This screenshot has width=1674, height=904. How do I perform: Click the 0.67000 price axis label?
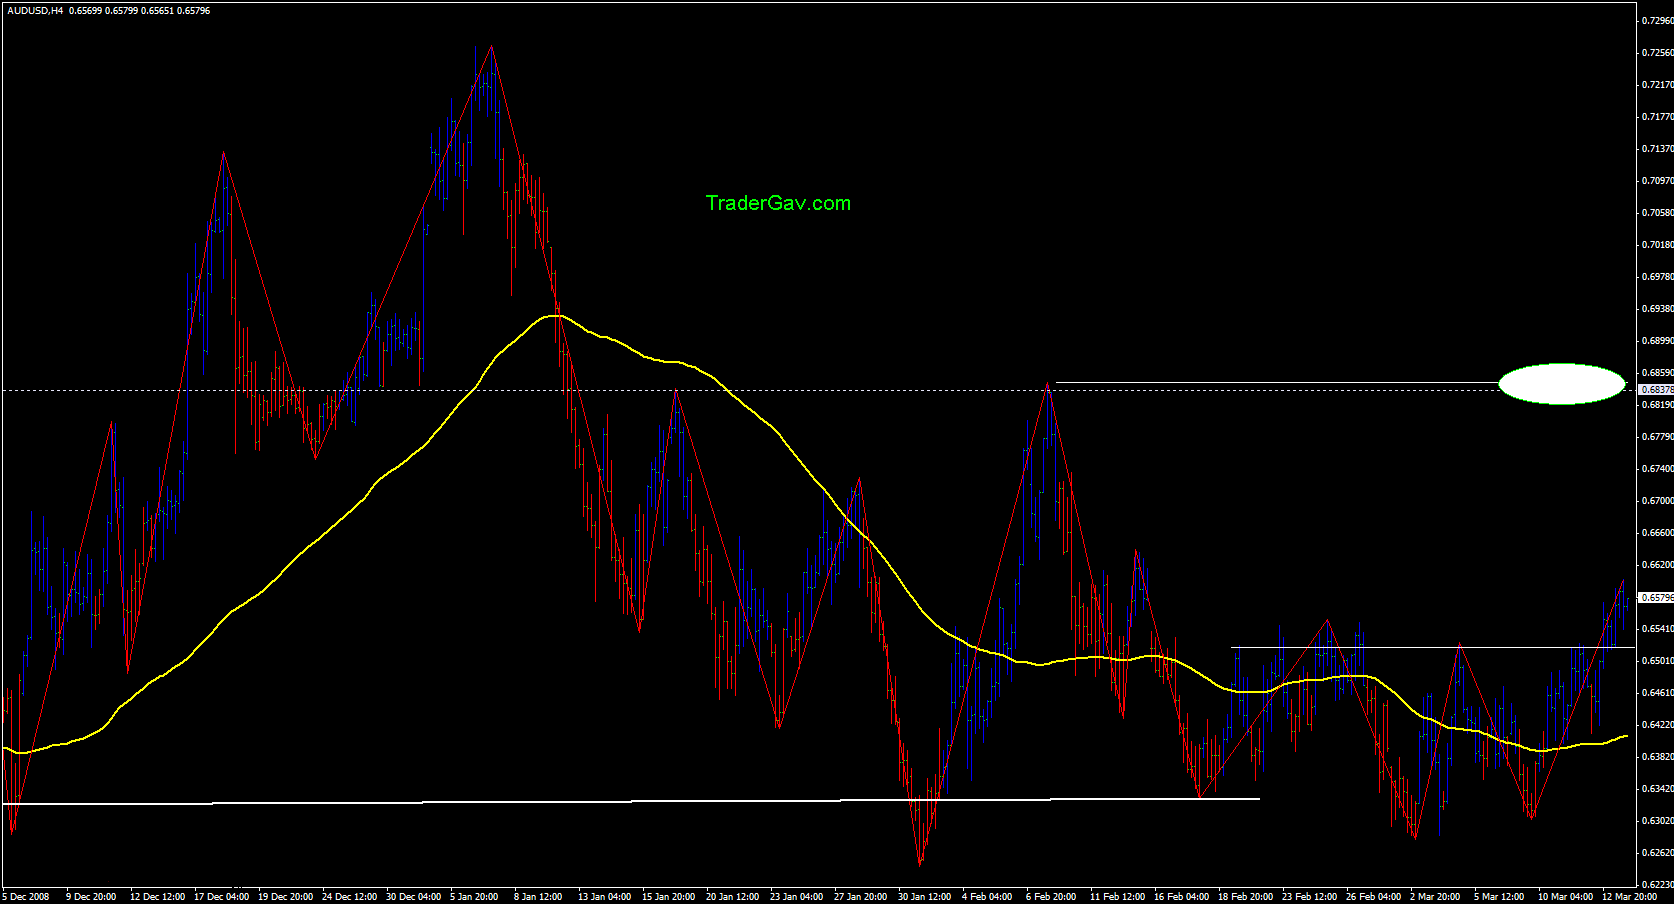pos(1657,501)
